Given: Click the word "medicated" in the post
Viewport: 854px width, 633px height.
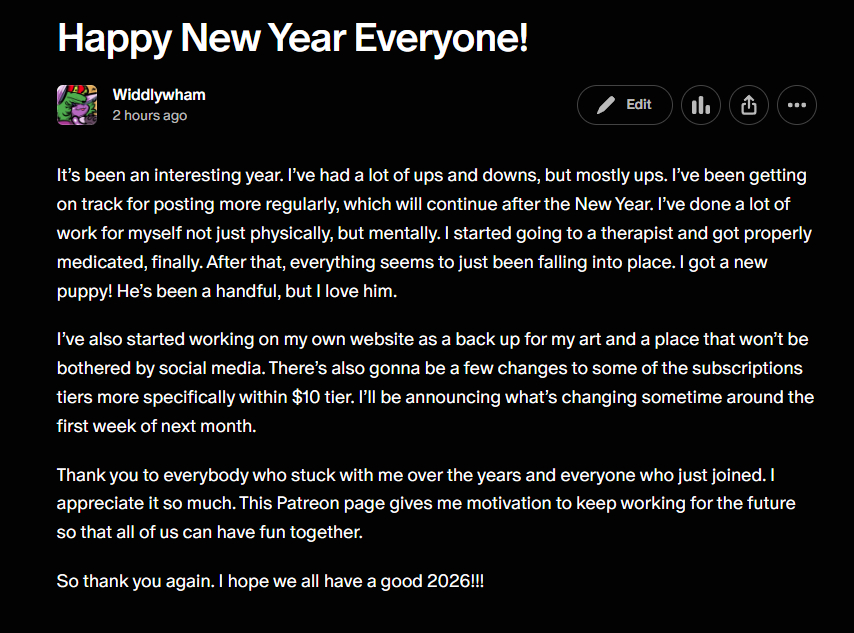Looking at the screenshot, I should (x=100, y=263).
